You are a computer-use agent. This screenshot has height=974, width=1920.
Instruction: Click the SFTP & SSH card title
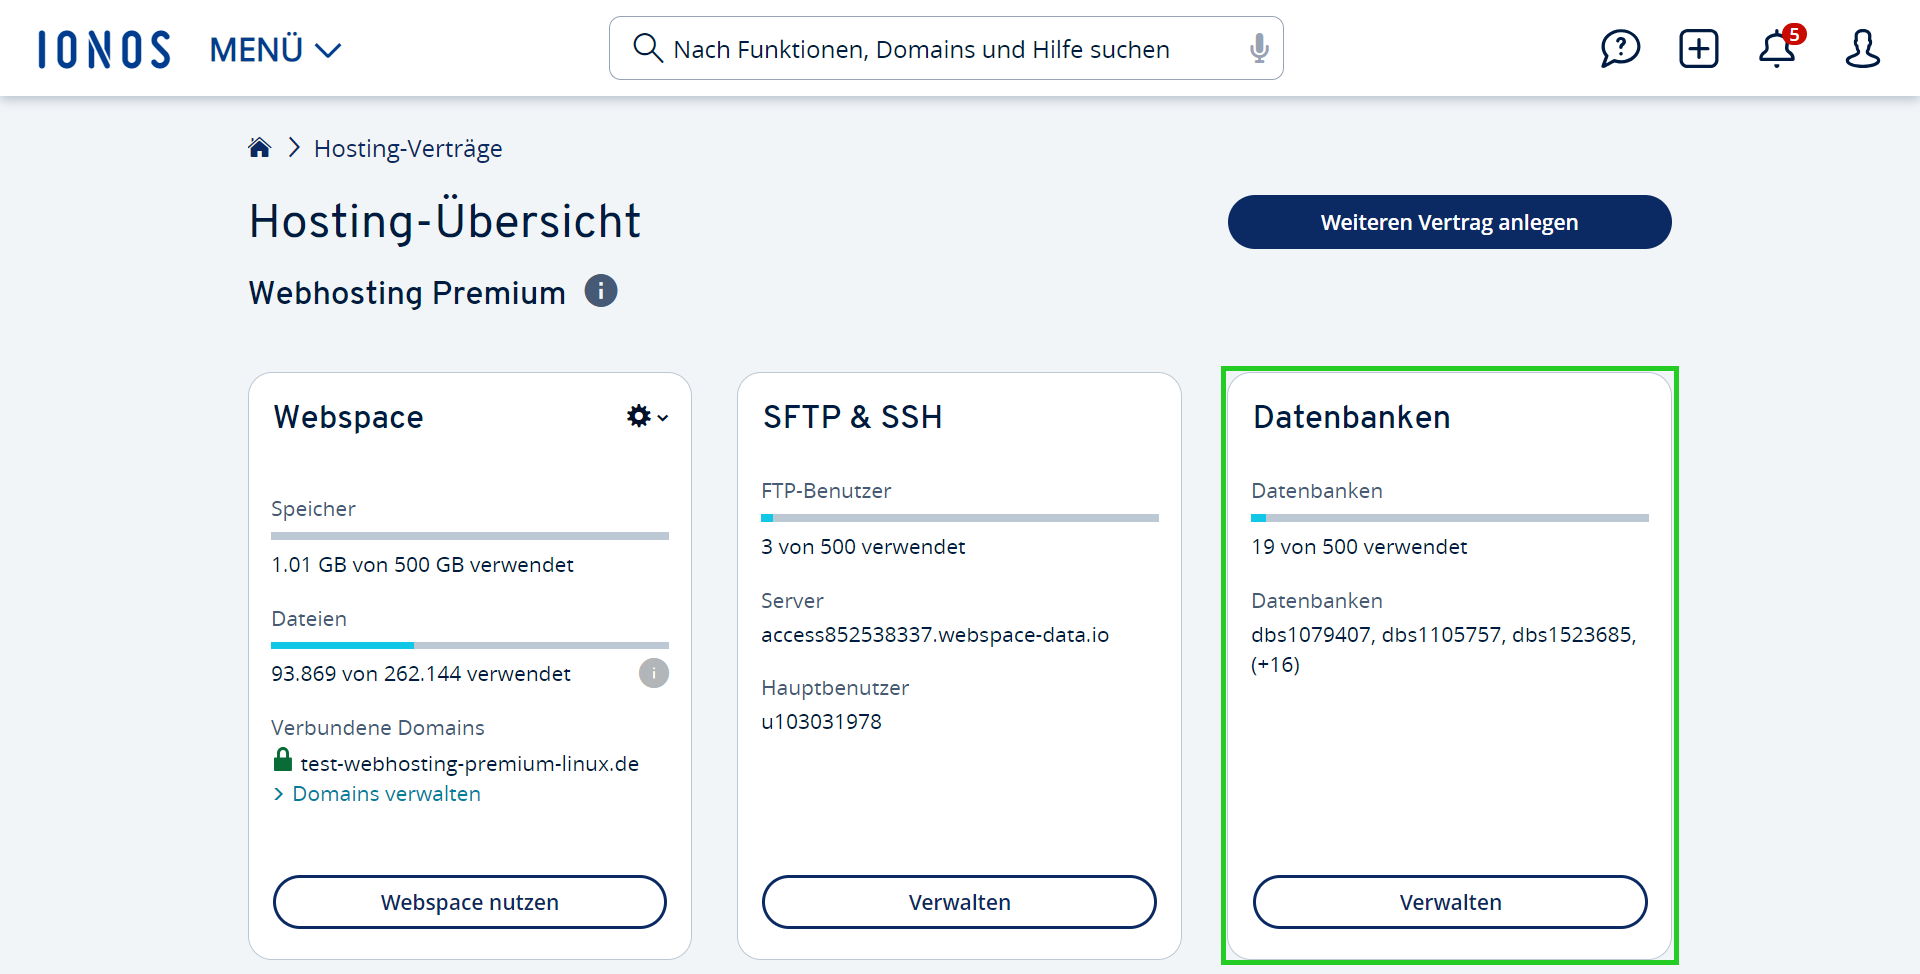(852, 416)
